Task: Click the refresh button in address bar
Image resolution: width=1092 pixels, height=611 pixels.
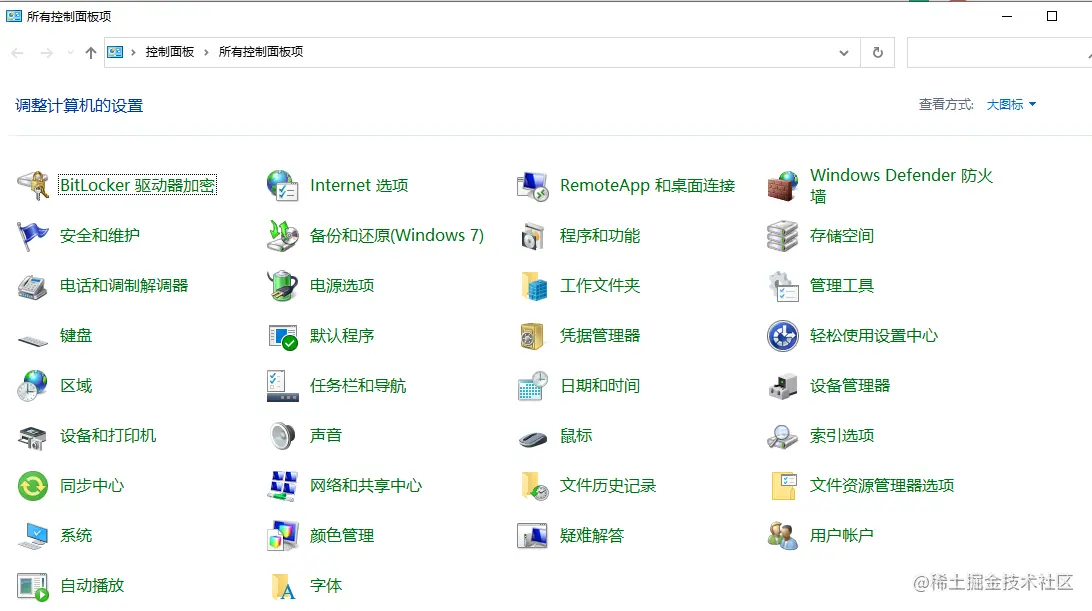Action: pos(878,52)
